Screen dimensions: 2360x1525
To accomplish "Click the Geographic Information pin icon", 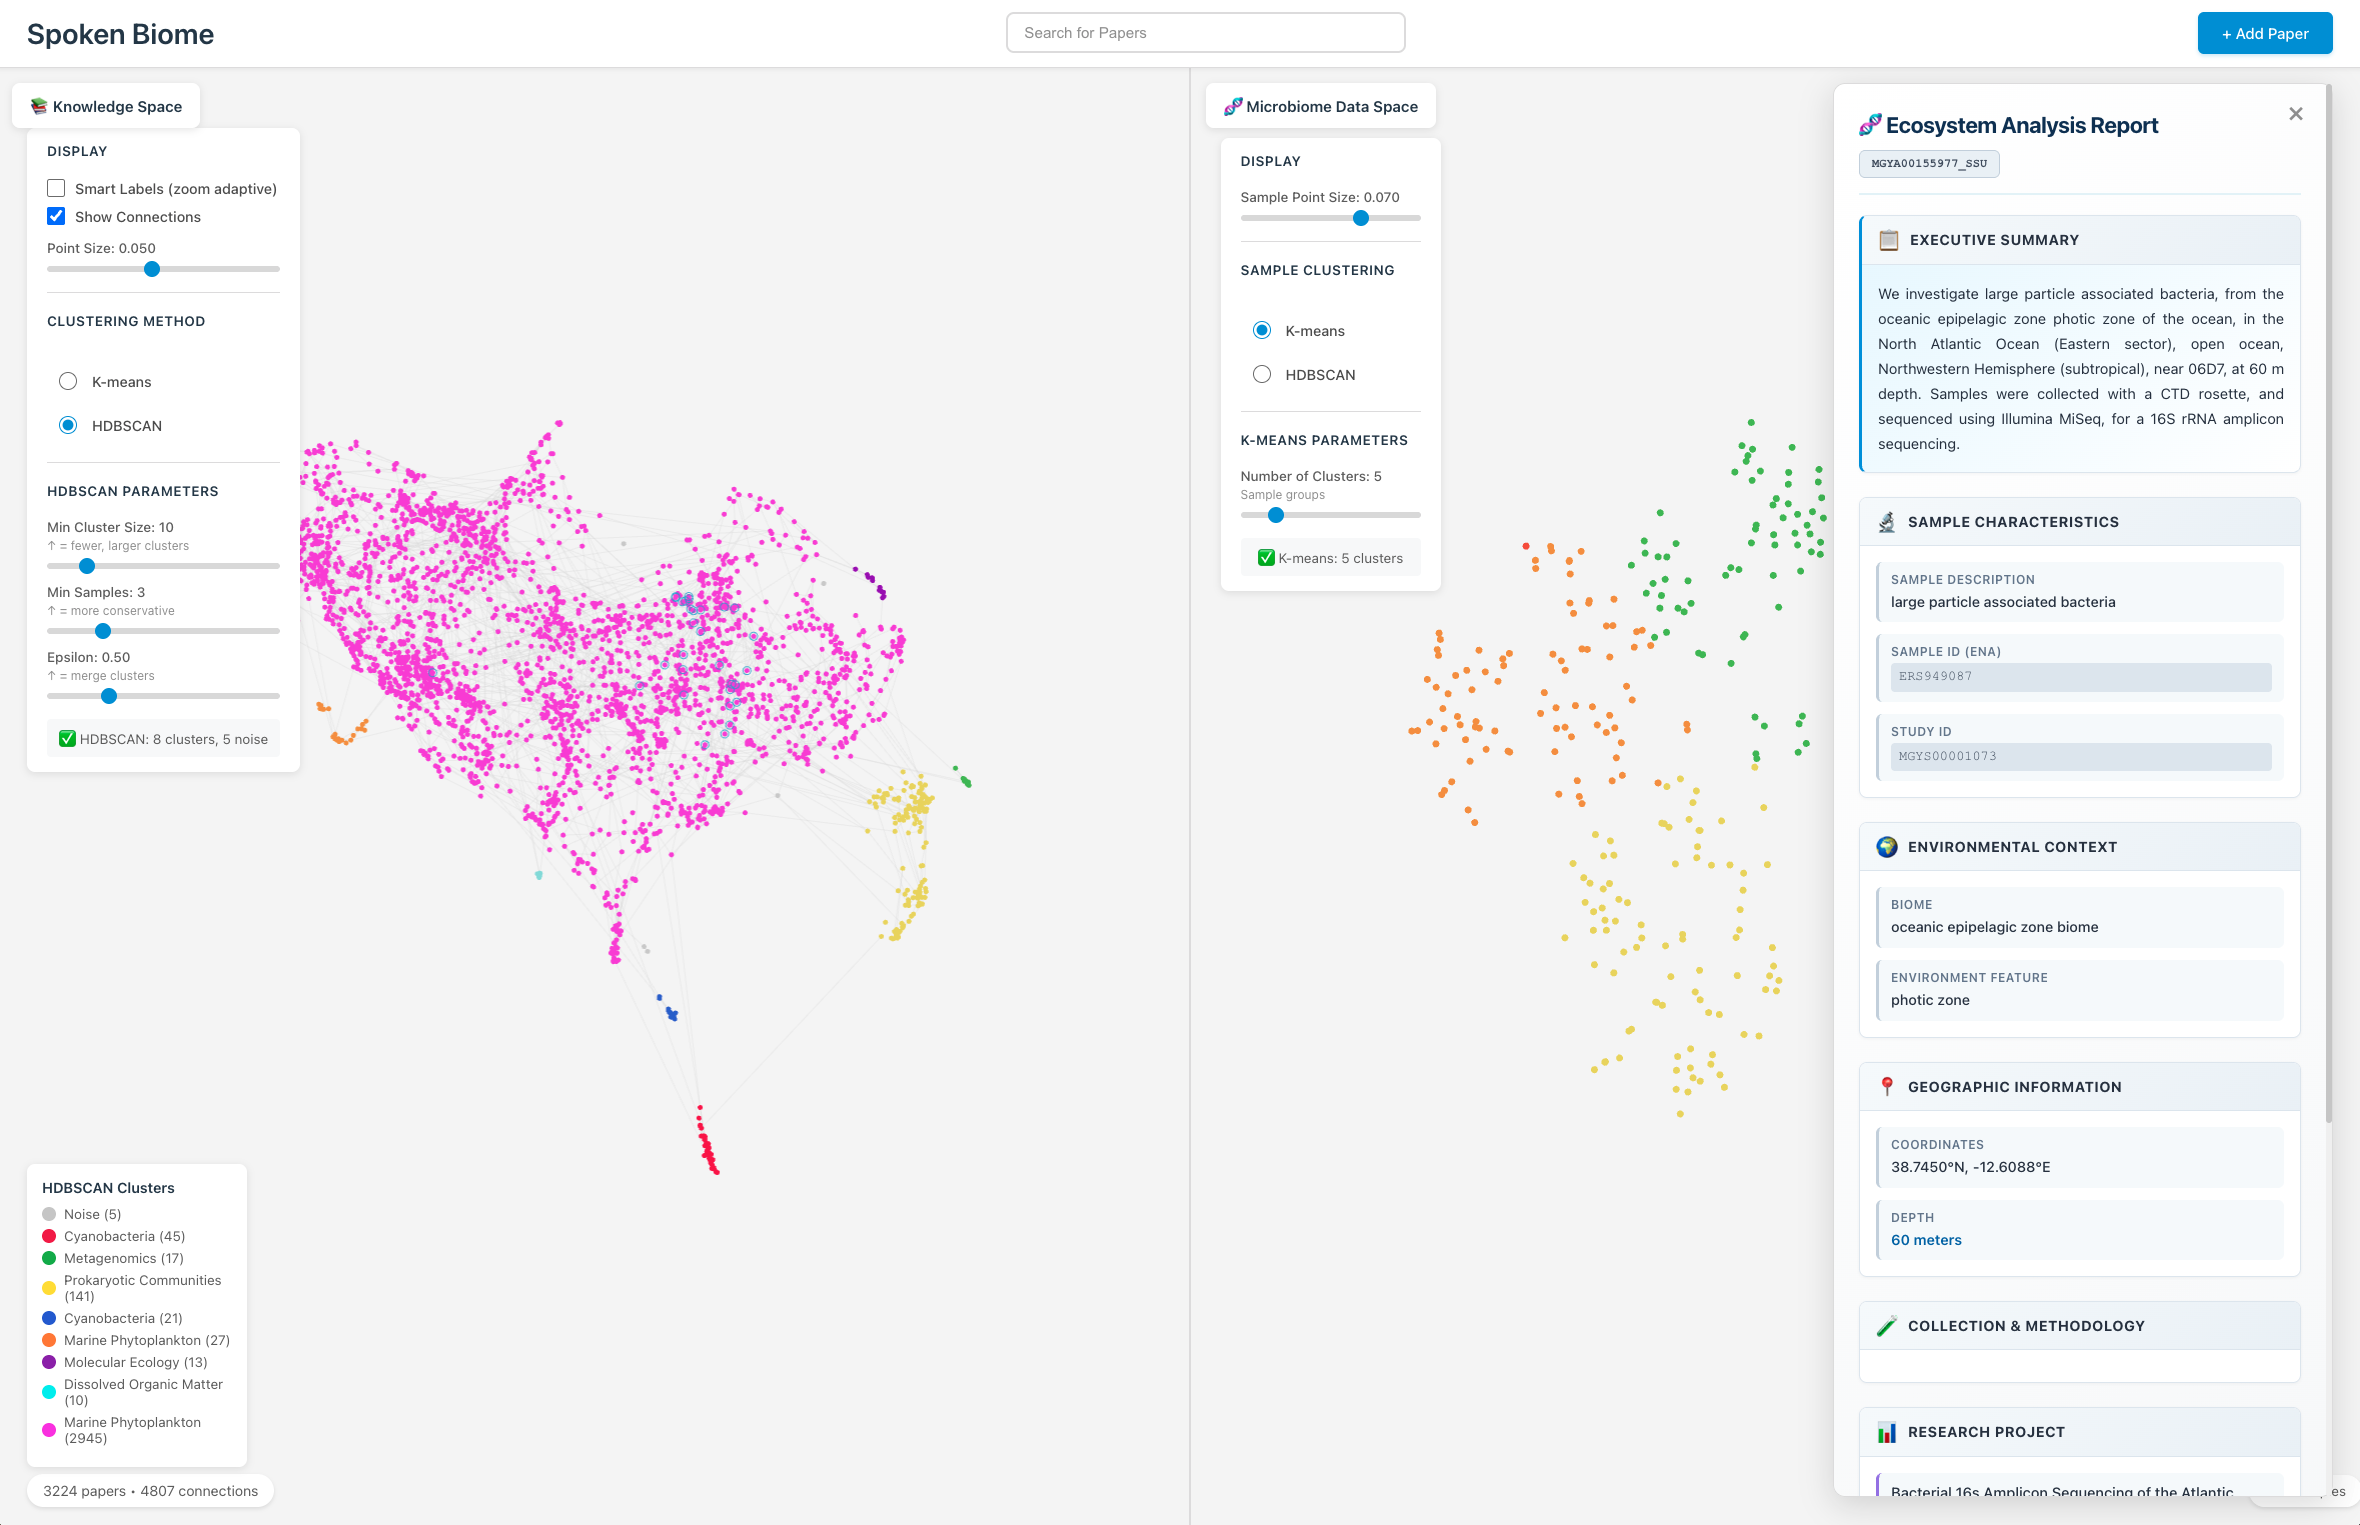I will (x=1886, y=1086).
